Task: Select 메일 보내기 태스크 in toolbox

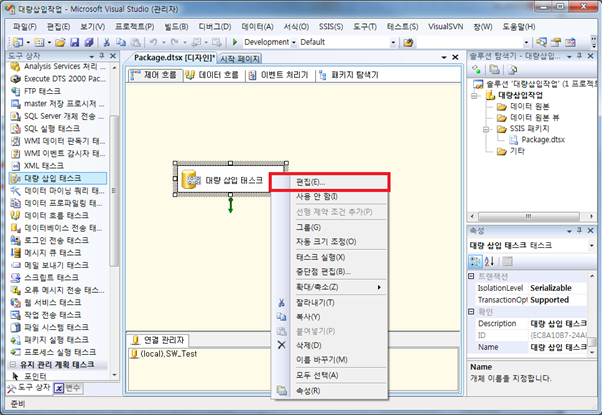Action: click(57, 265)
